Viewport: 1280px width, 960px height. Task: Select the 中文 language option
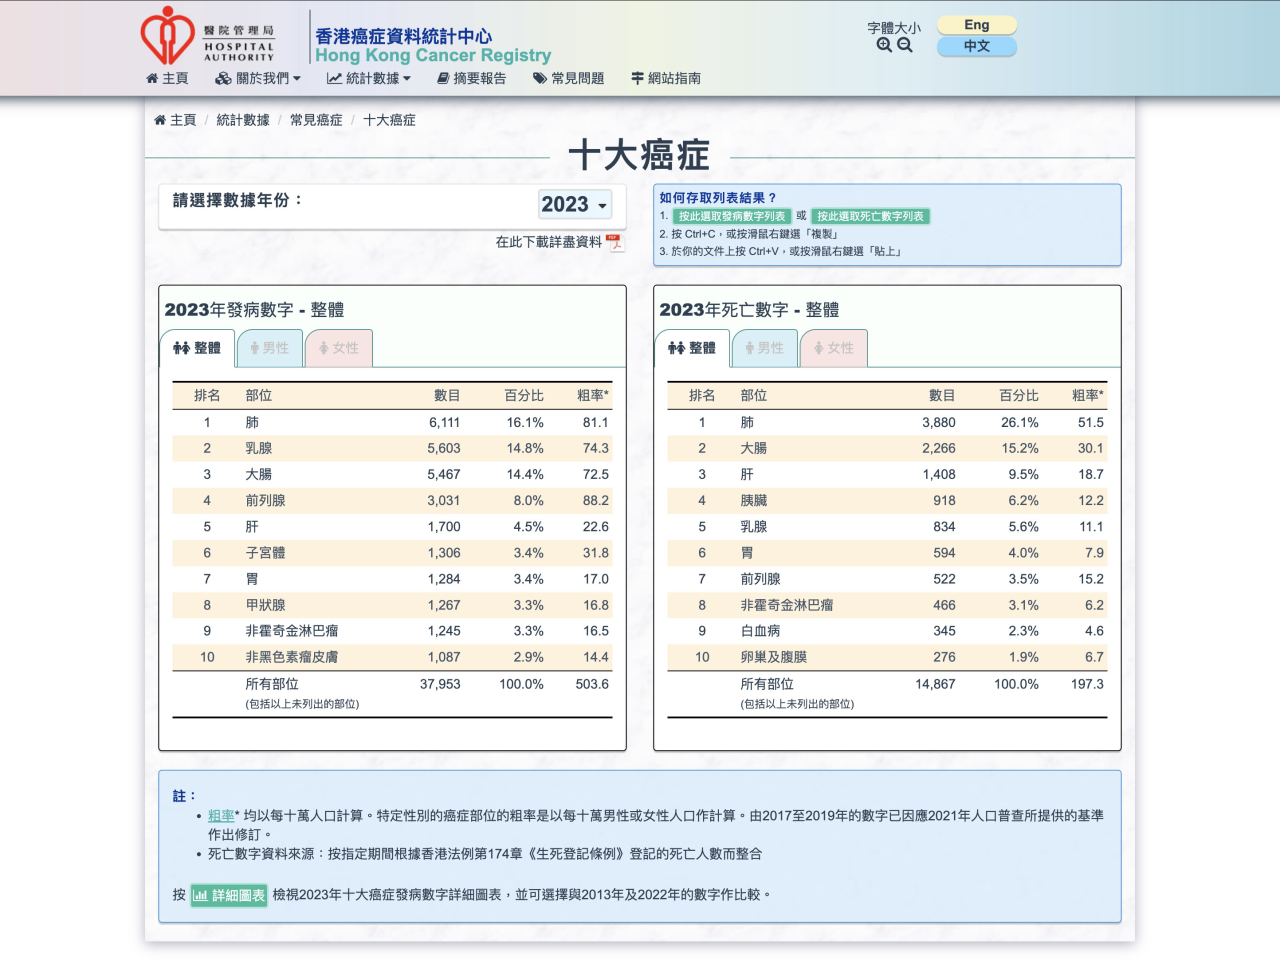(x=976, y=47)
